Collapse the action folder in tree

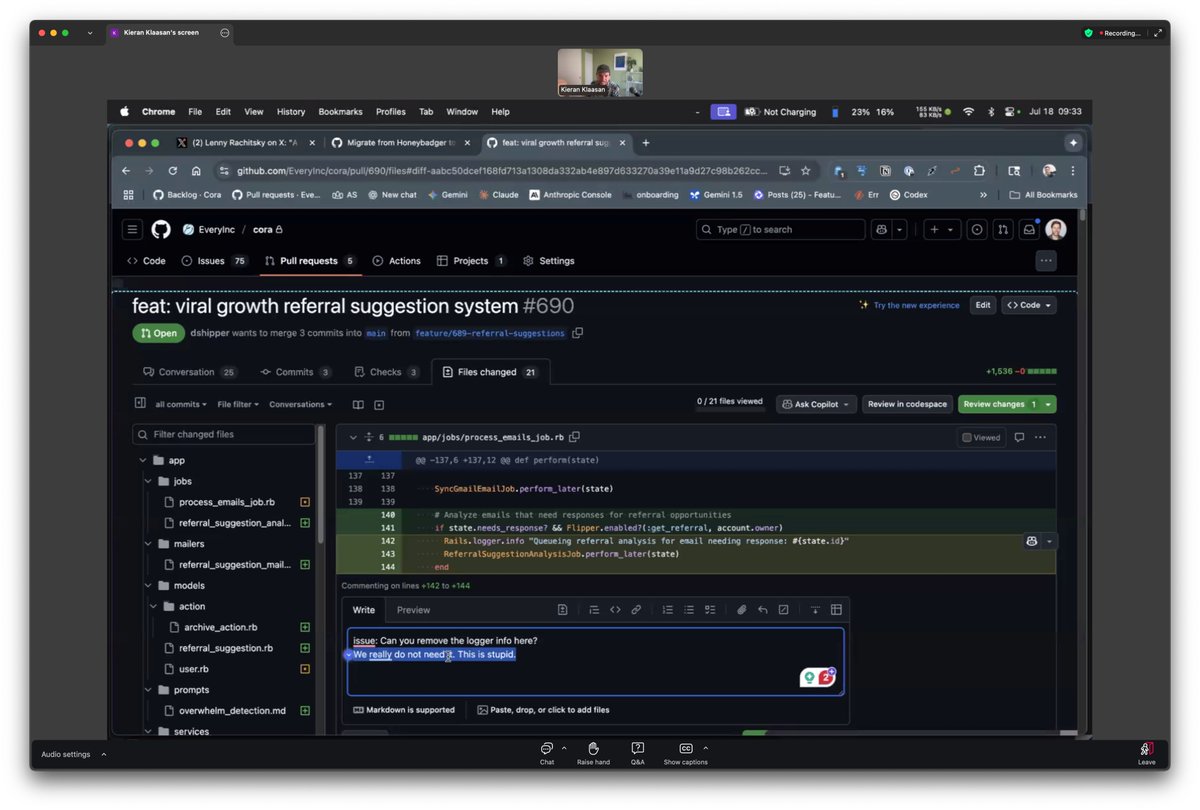(x=154, y=606)
